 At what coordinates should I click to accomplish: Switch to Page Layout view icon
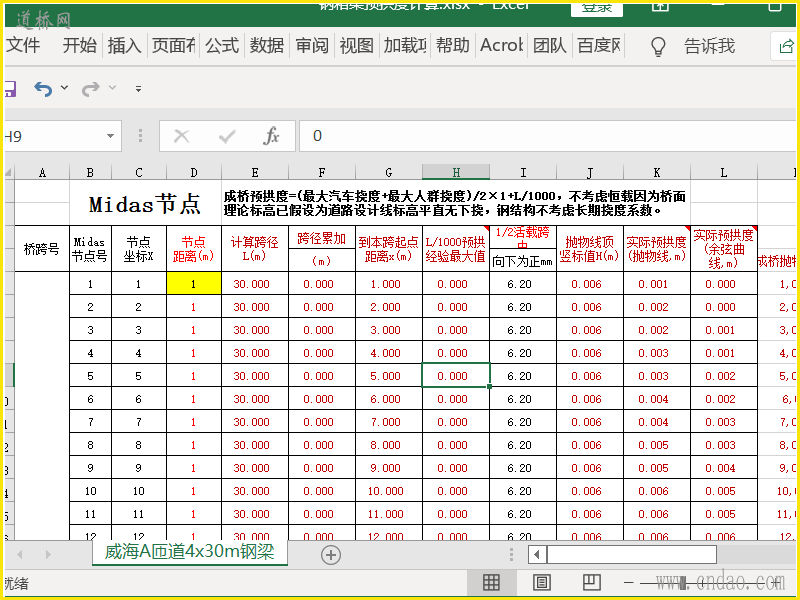(541, 582)
